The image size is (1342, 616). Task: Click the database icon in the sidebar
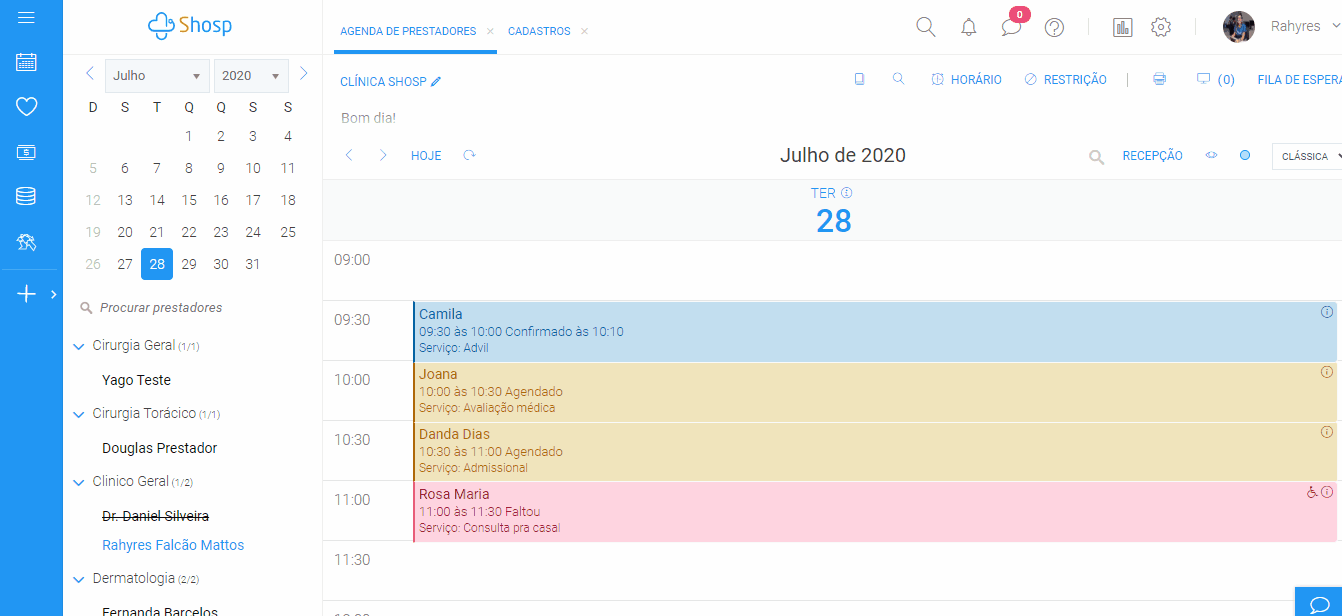[x=27, y=196]
